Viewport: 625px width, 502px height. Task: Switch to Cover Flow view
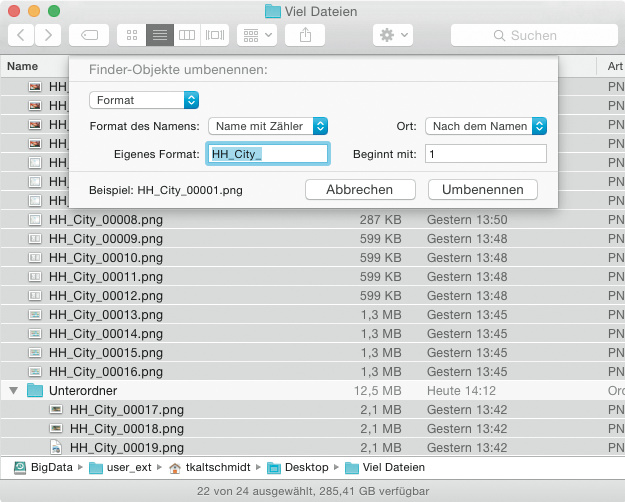coord(215,35)
